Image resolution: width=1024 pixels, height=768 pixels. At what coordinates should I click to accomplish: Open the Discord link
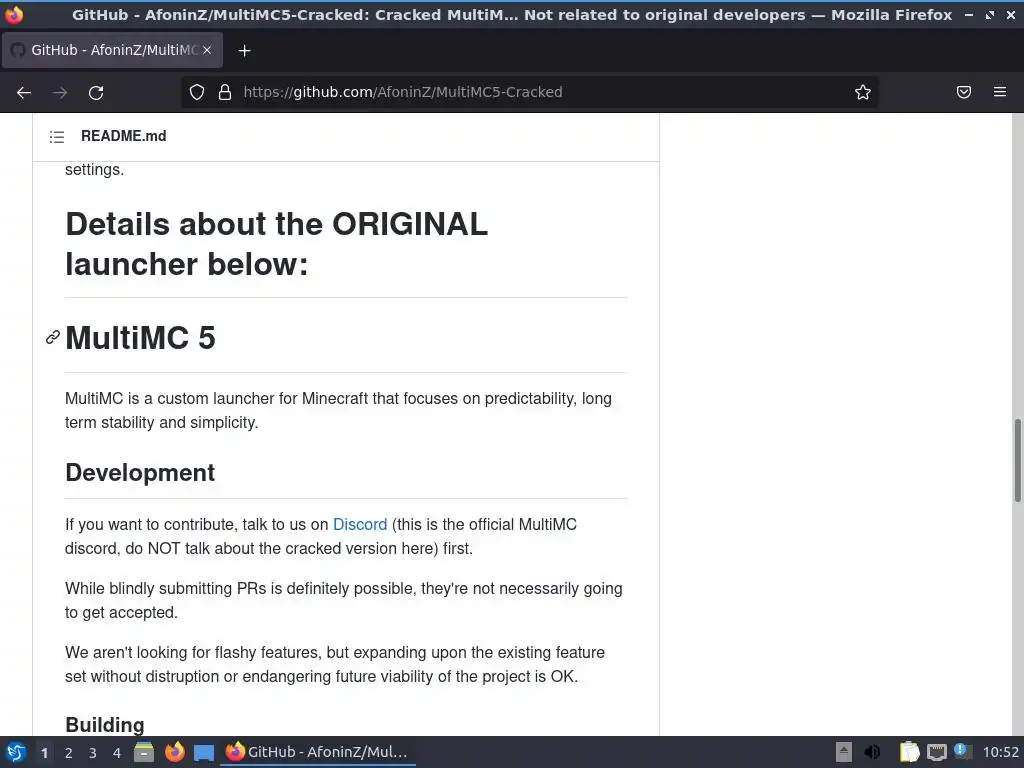[360, 524]
